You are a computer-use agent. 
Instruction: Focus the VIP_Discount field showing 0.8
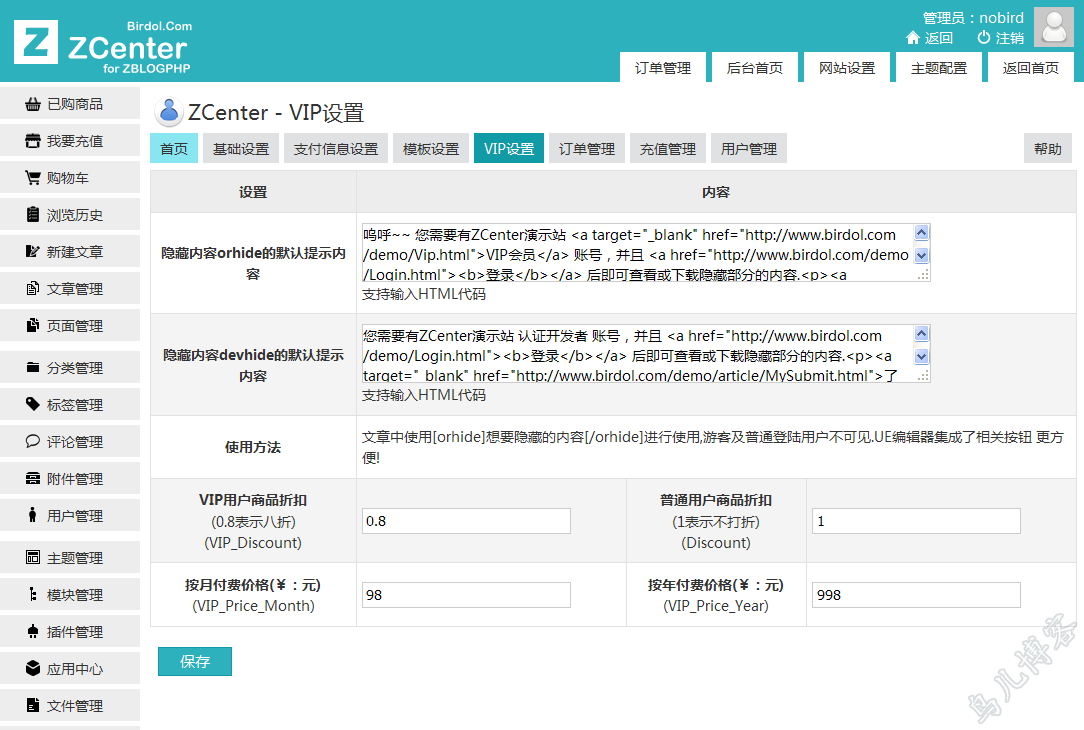pos(467,521)
